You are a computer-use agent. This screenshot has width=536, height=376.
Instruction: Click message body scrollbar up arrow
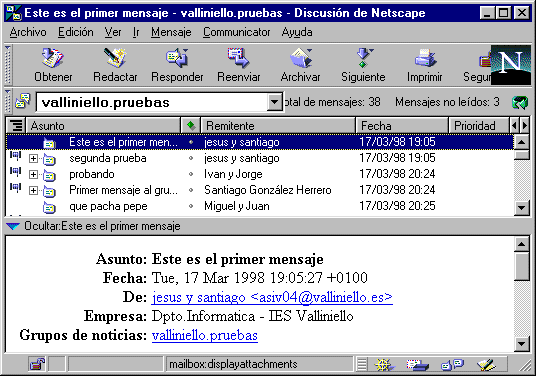522,244
